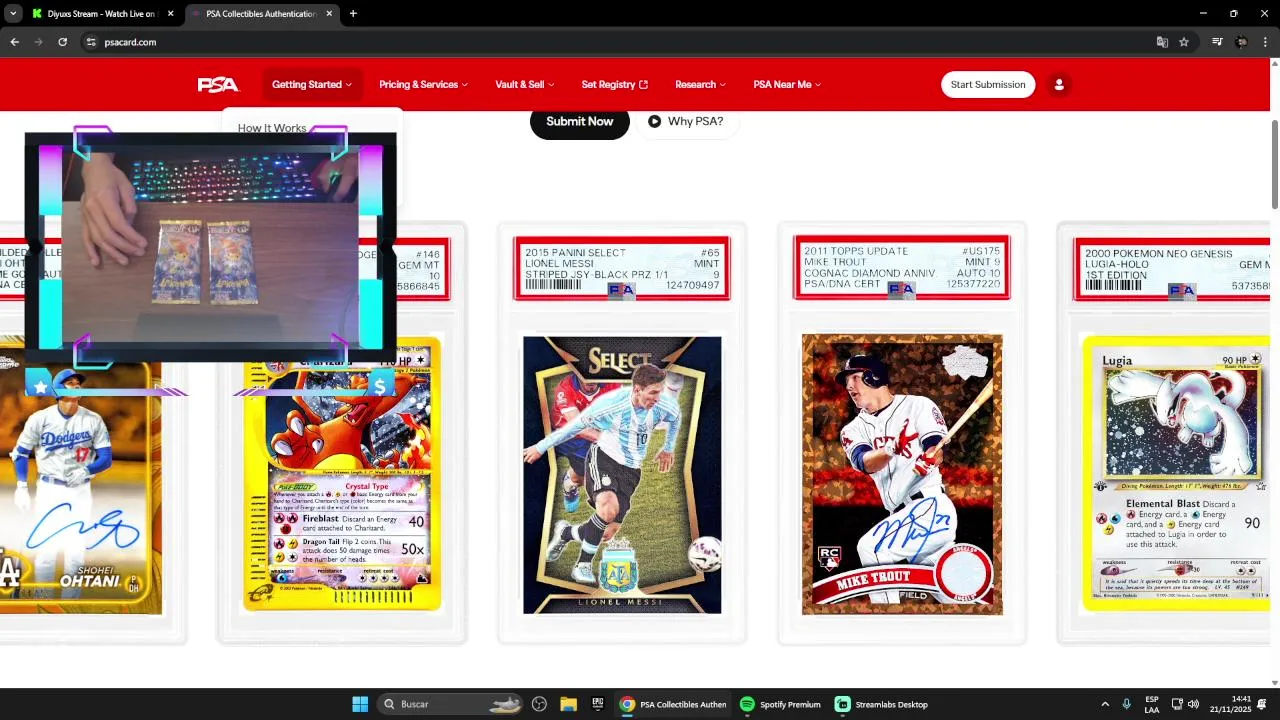Open Spotify Premium in the taskbar
The width and height of the screenshot is (1280, 720).
point(781,704)
